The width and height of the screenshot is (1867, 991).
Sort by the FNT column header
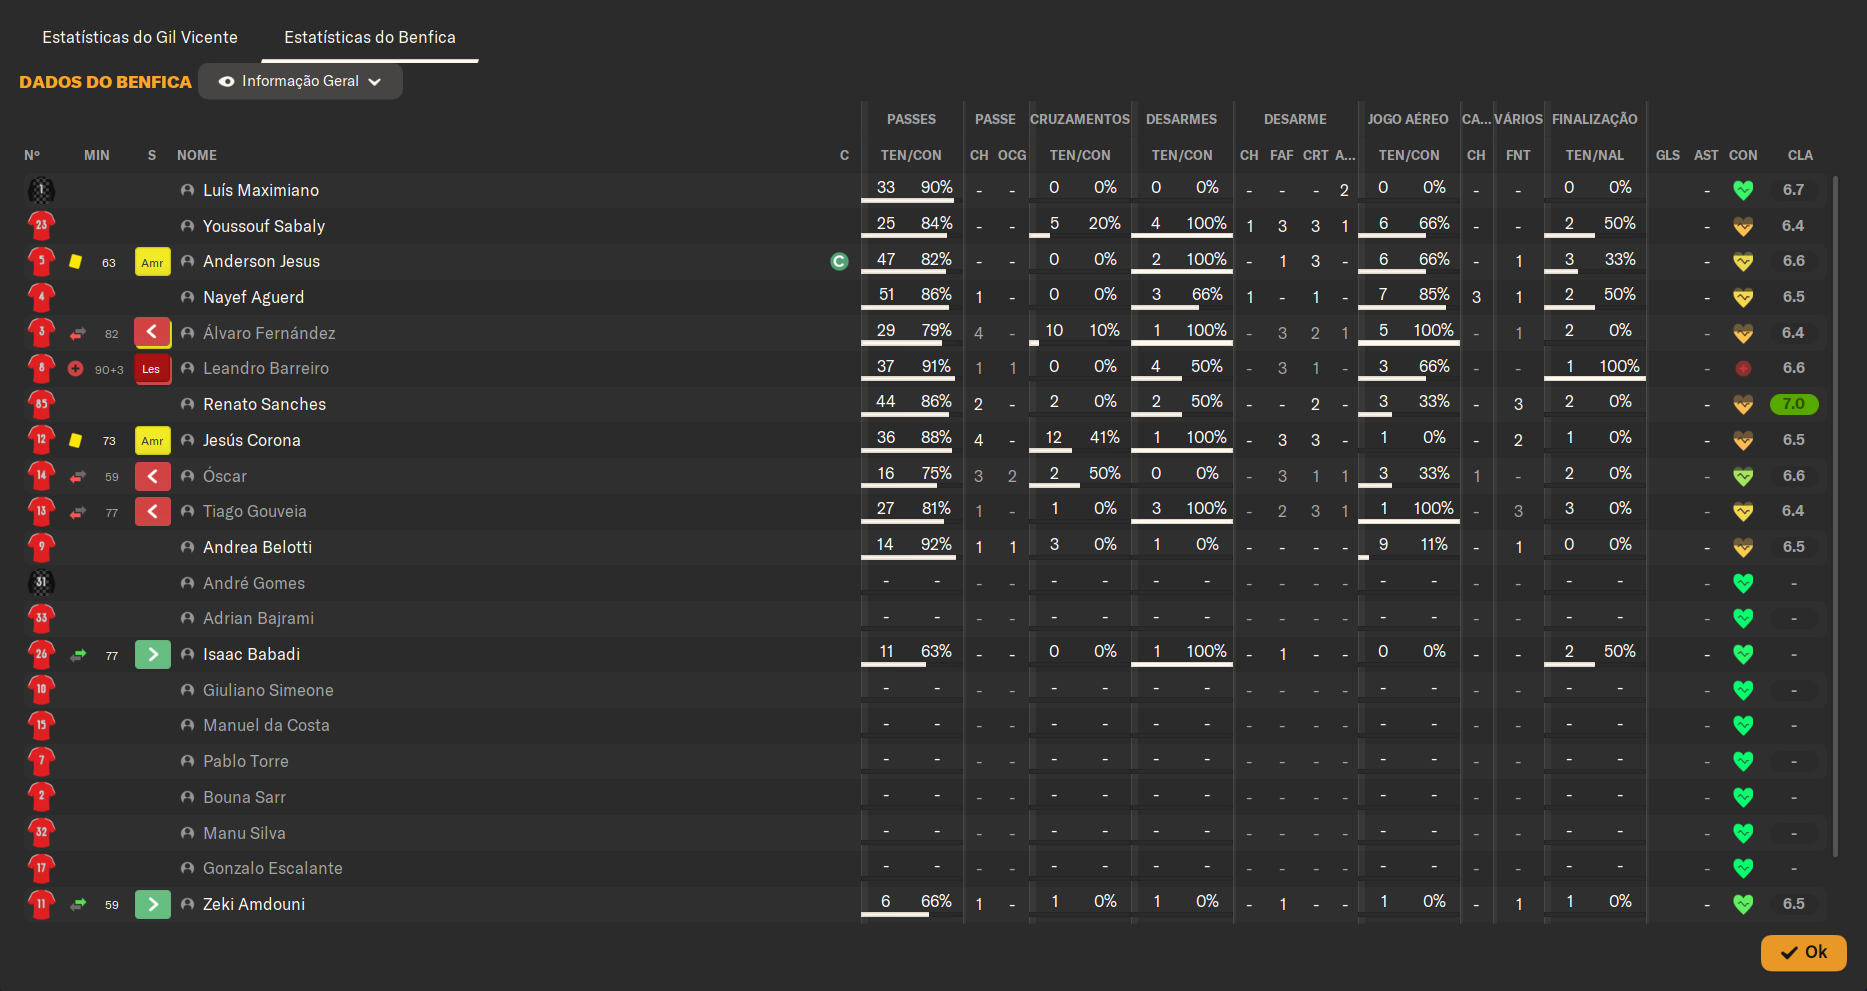click(x=1518, y=155)
